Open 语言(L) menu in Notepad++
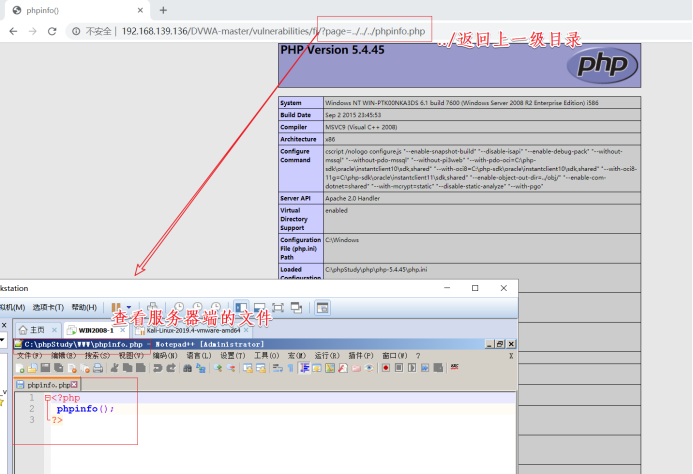Screen dimensions: 693x474 (199, 356)
